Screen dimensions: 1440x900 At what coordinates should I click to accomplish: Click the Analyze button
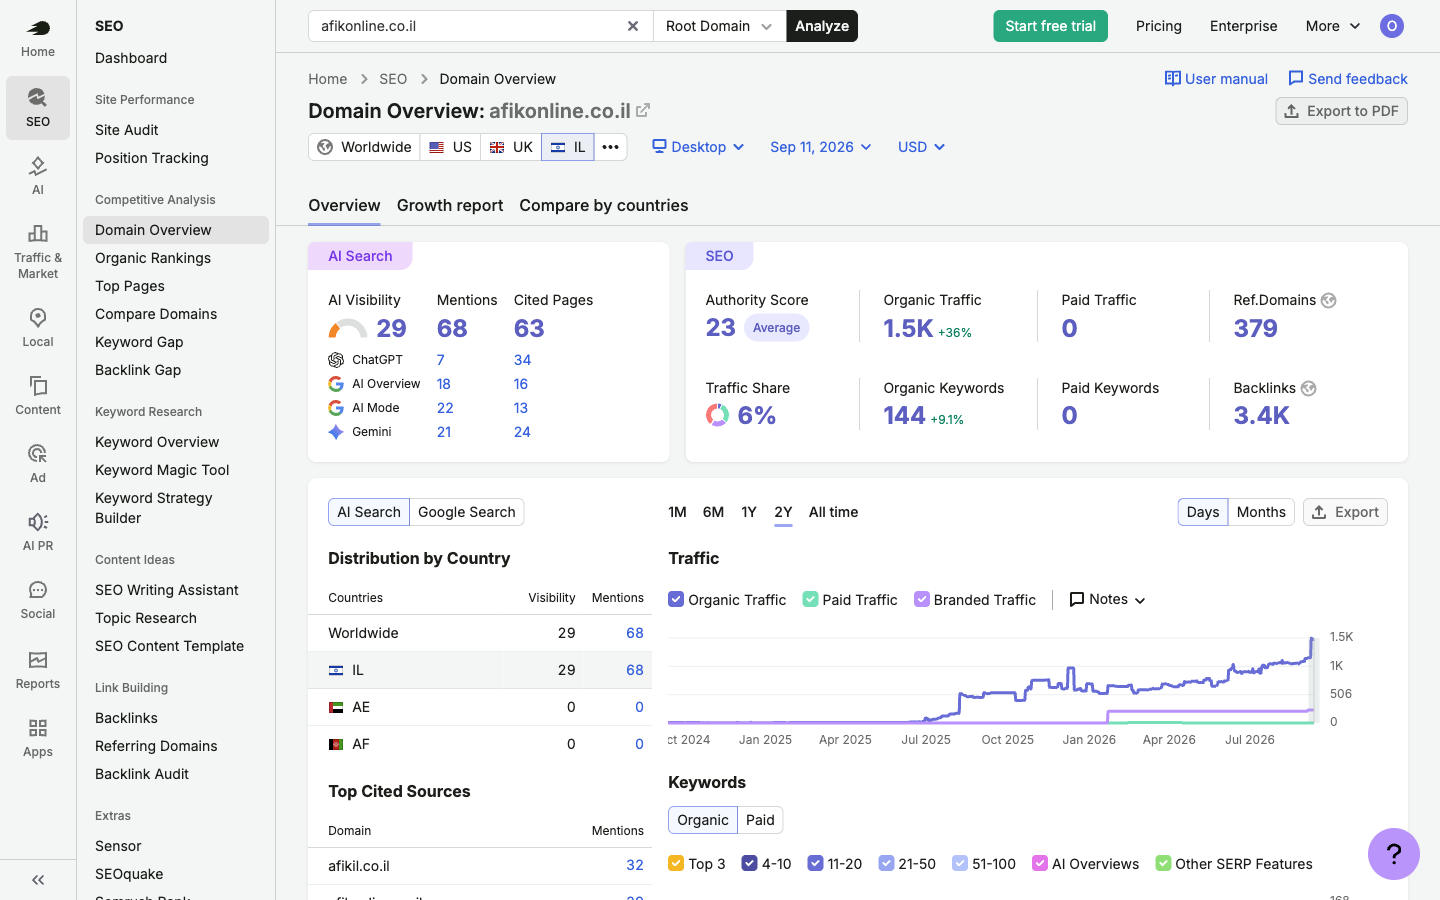tap(822, 26)
